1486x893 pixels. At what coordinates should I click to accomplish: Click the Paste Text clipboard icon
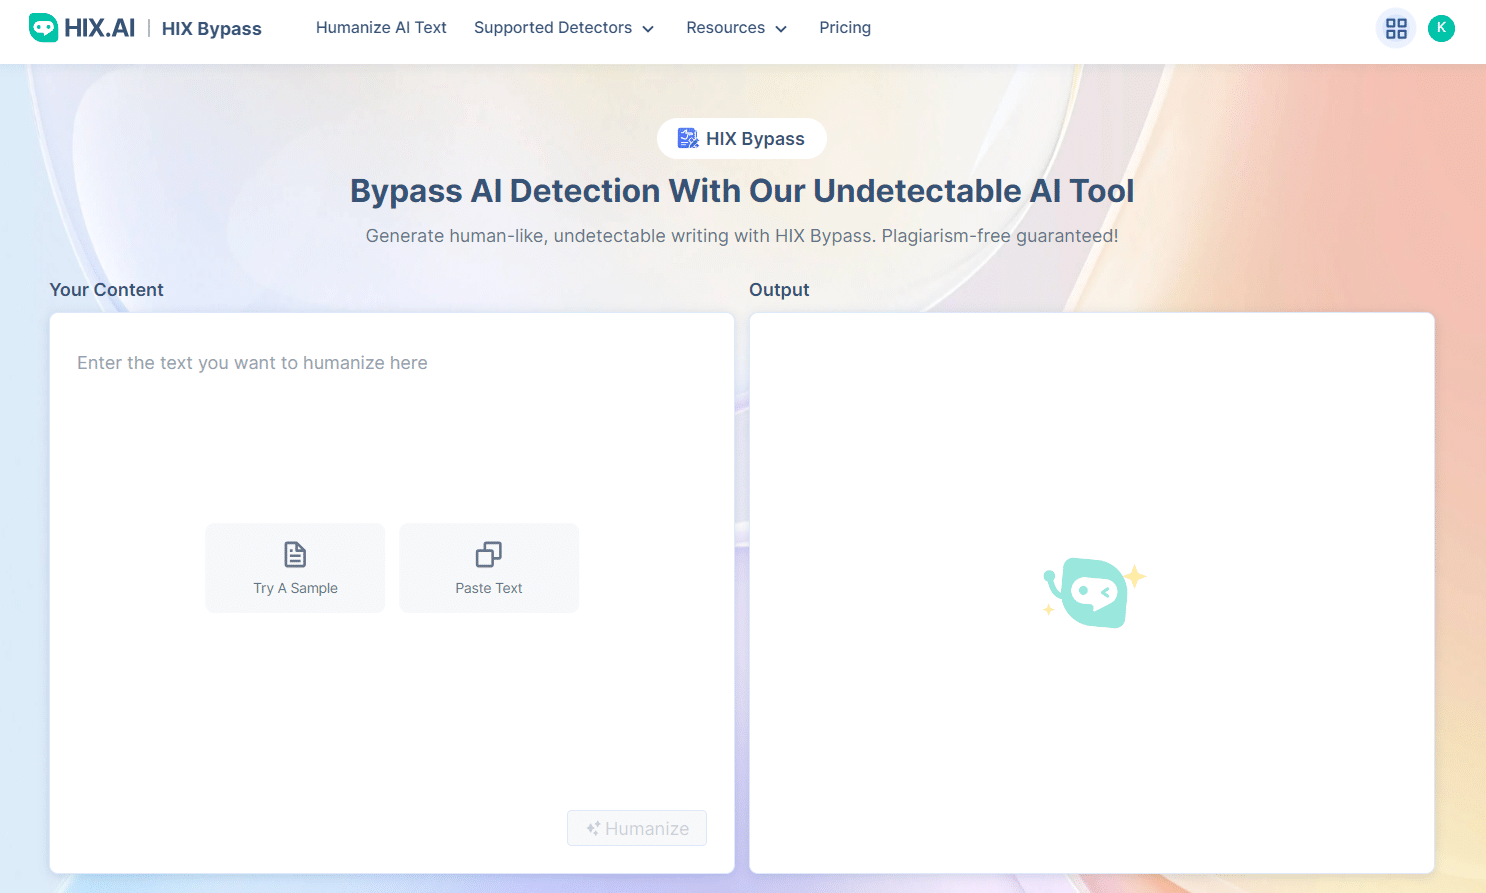(x=489, y=554)
